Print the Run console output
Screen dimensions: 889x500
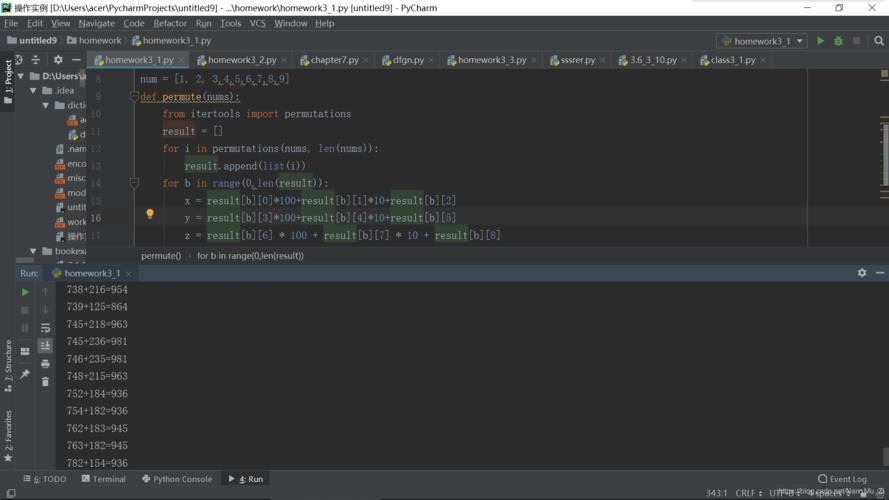45,364
